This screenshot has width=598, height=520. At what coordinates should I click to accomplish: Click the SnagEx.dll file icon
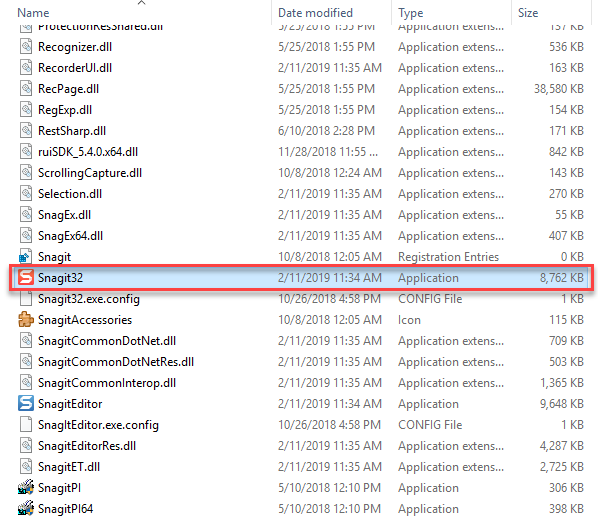[x=26, y=215]
